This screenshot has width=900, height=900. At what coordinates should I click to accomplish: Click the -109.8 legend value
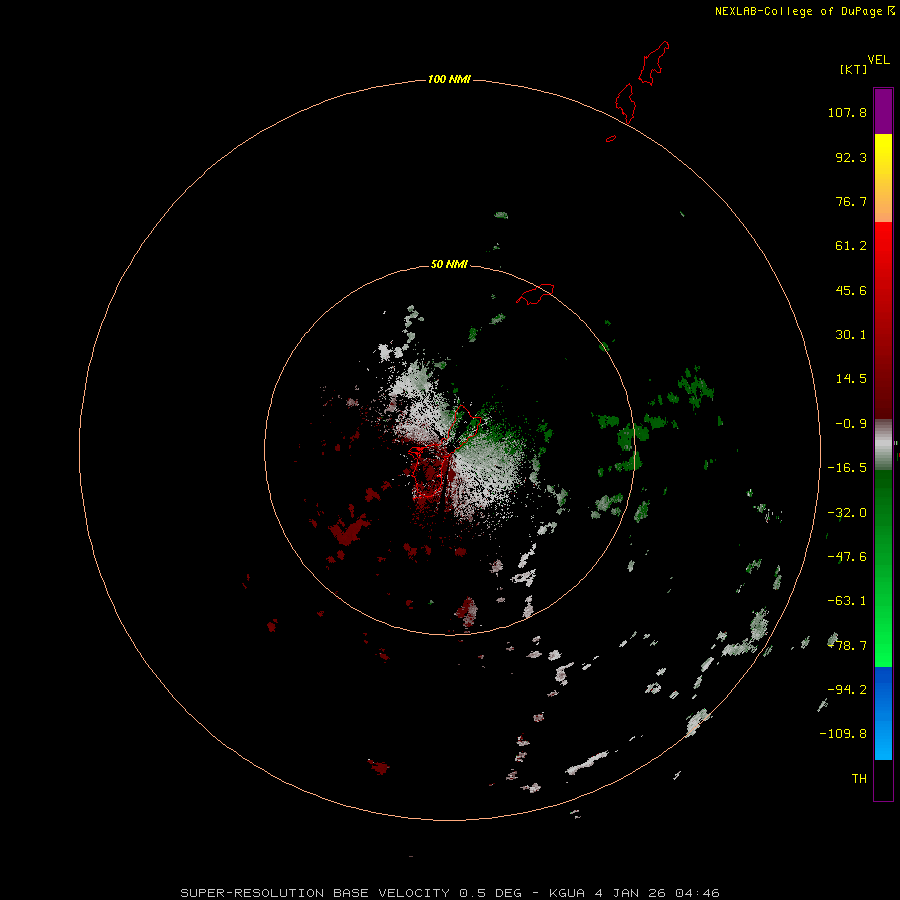click(x=843, y=734)
